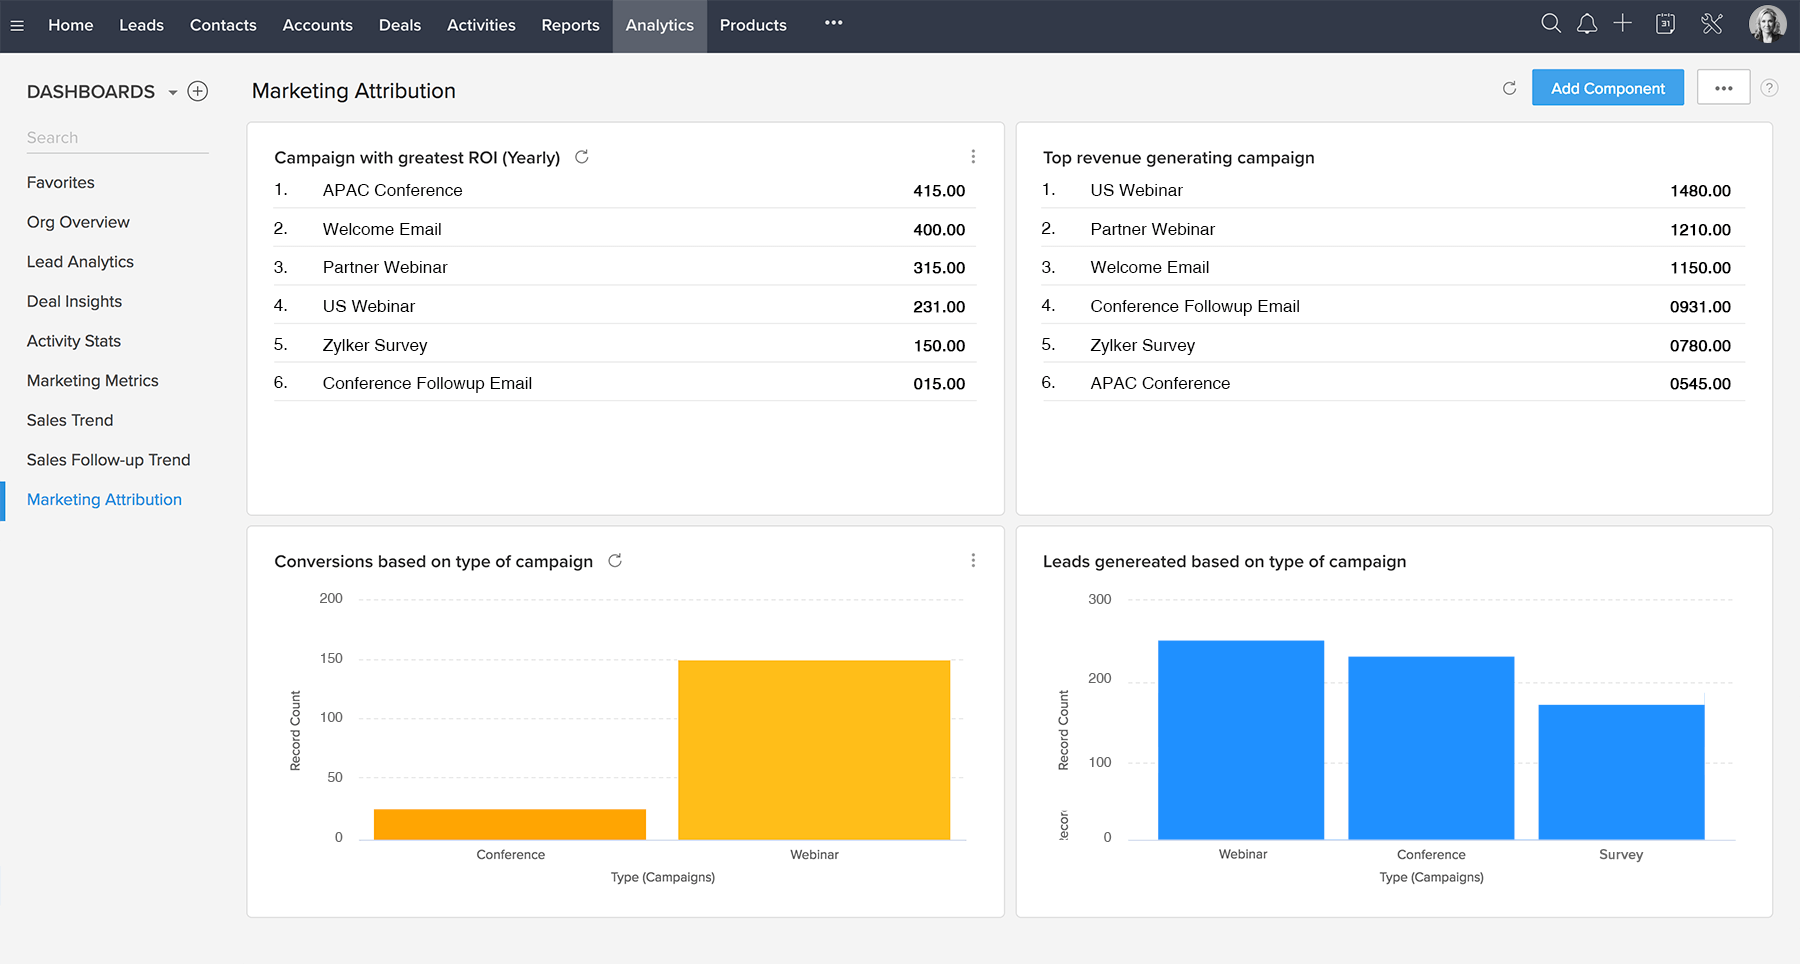Click the search magnifier icon
The height and width of the screenshot is (964, 1800).
[x=1551, y=24]
